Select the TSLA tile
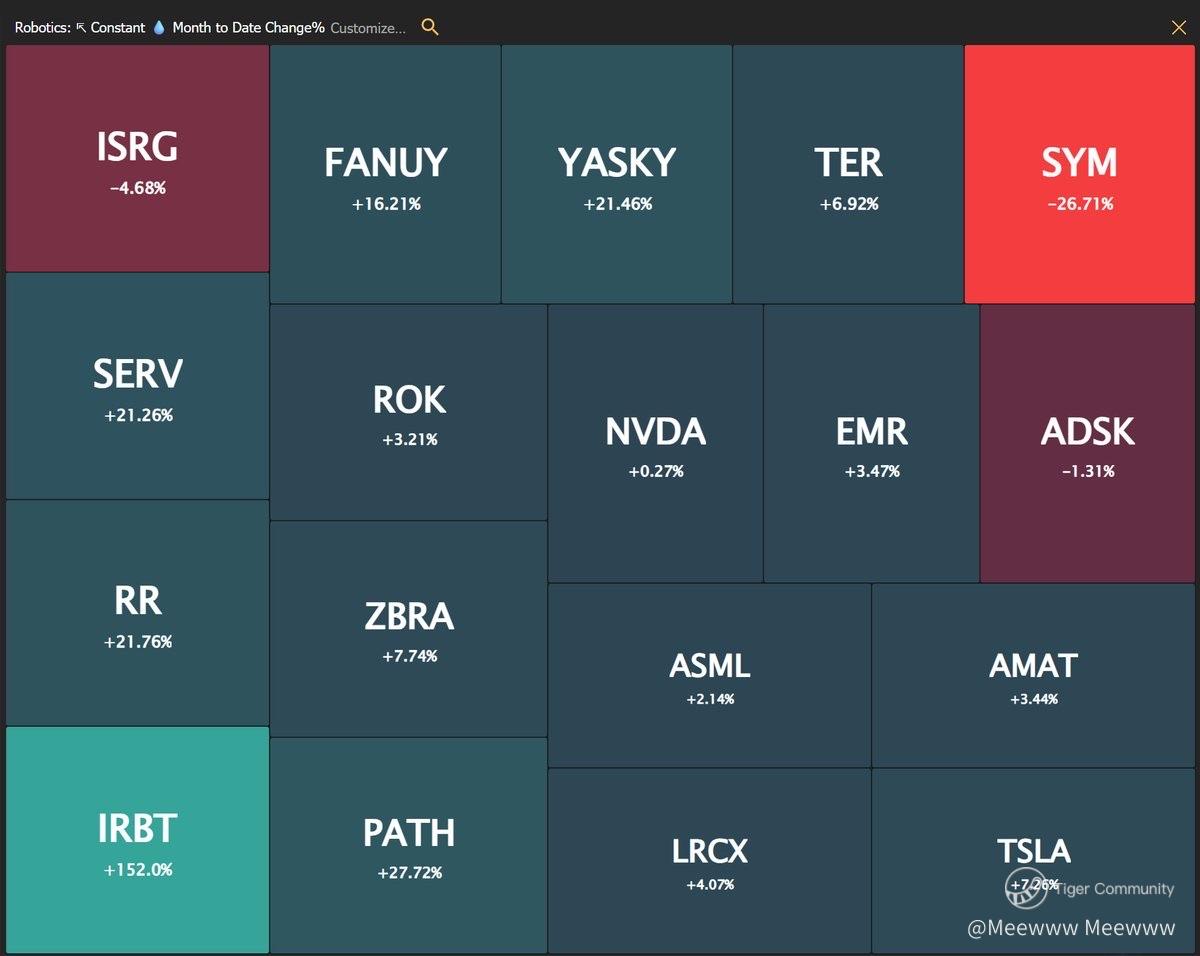Image resolution: width=1200 pixels, height=956 pixels. 1034,861
